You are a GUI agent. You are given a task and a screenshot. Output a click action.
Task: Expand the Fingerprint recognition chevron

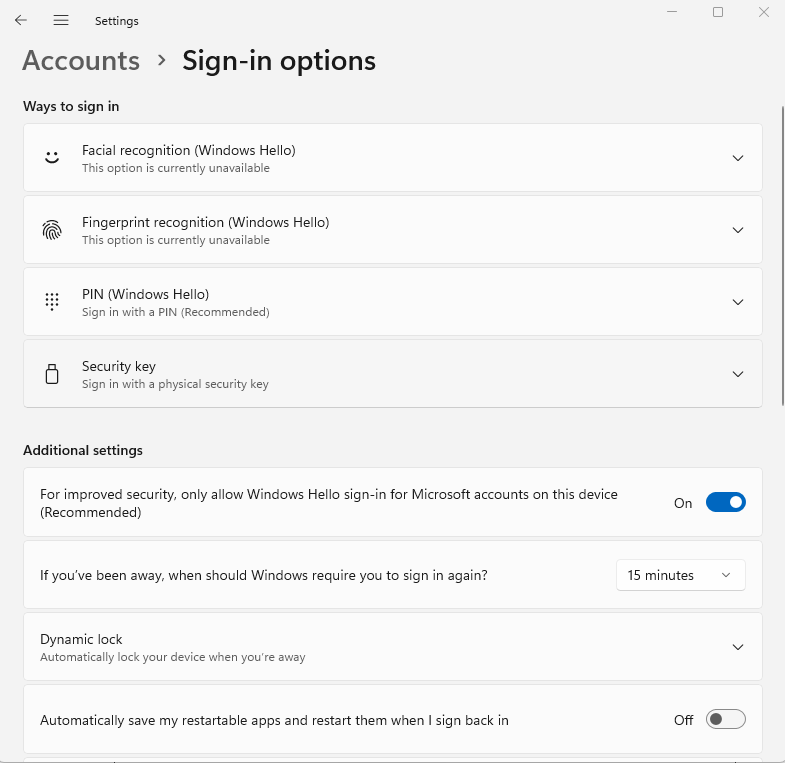(737, 230)
